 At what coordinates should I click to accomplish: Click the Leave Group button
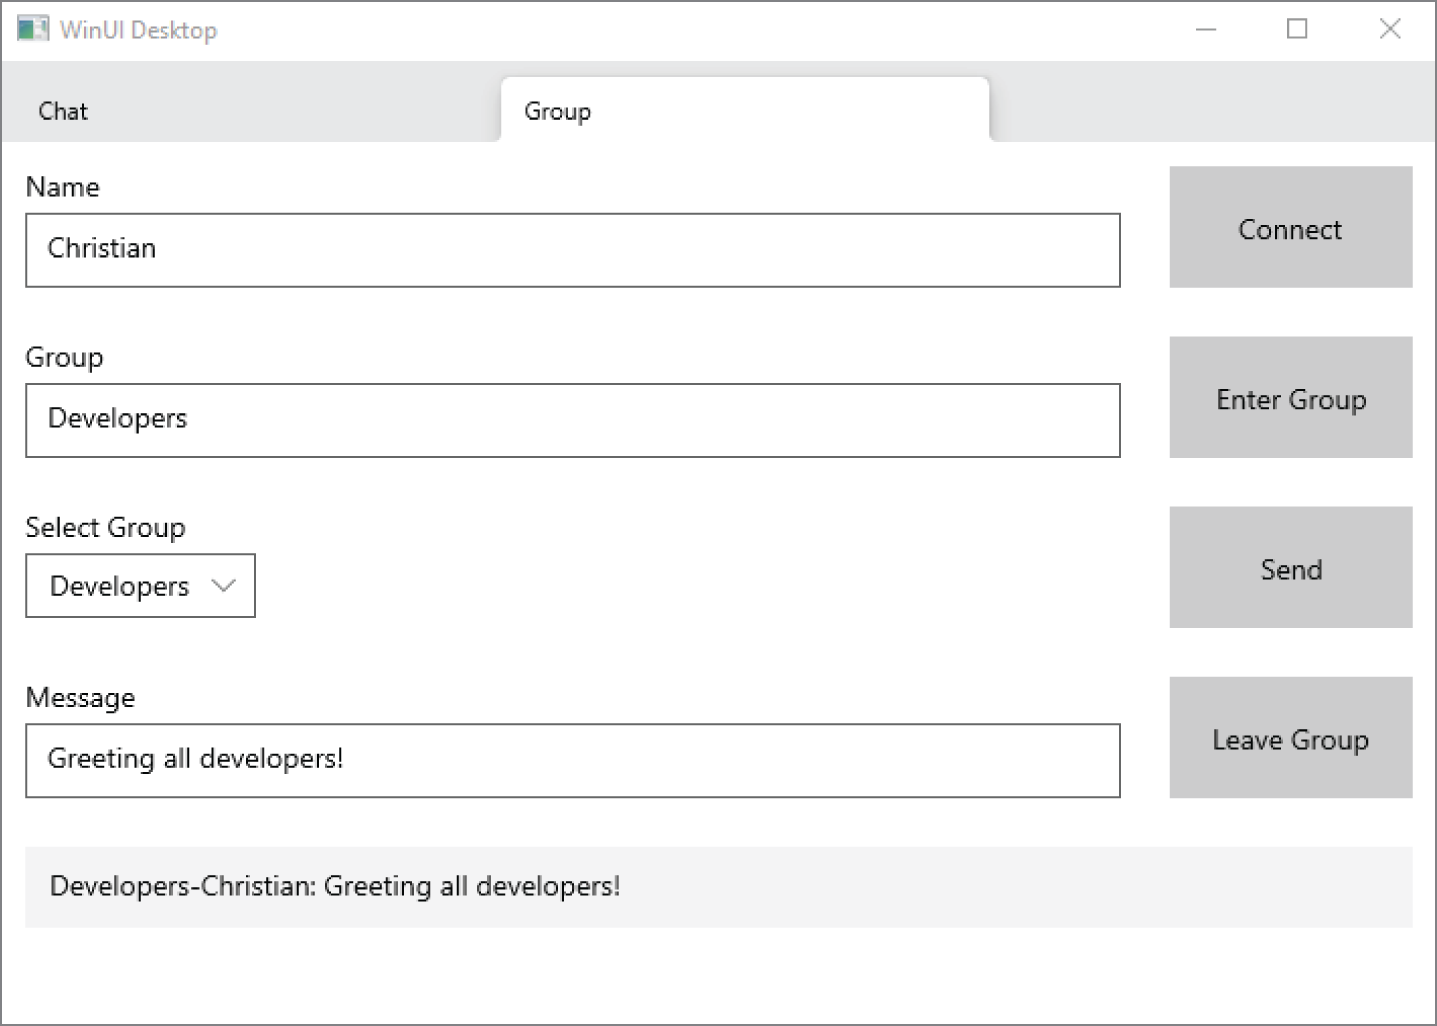point(1290,739)
